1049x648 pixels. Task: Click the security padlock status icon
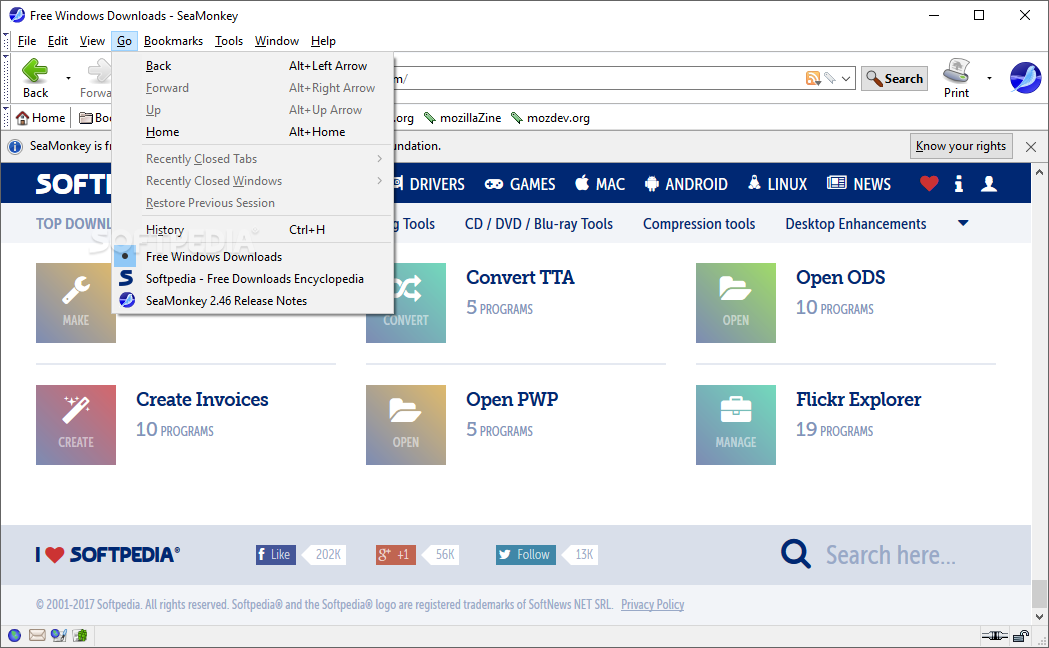pos(1021,635)
